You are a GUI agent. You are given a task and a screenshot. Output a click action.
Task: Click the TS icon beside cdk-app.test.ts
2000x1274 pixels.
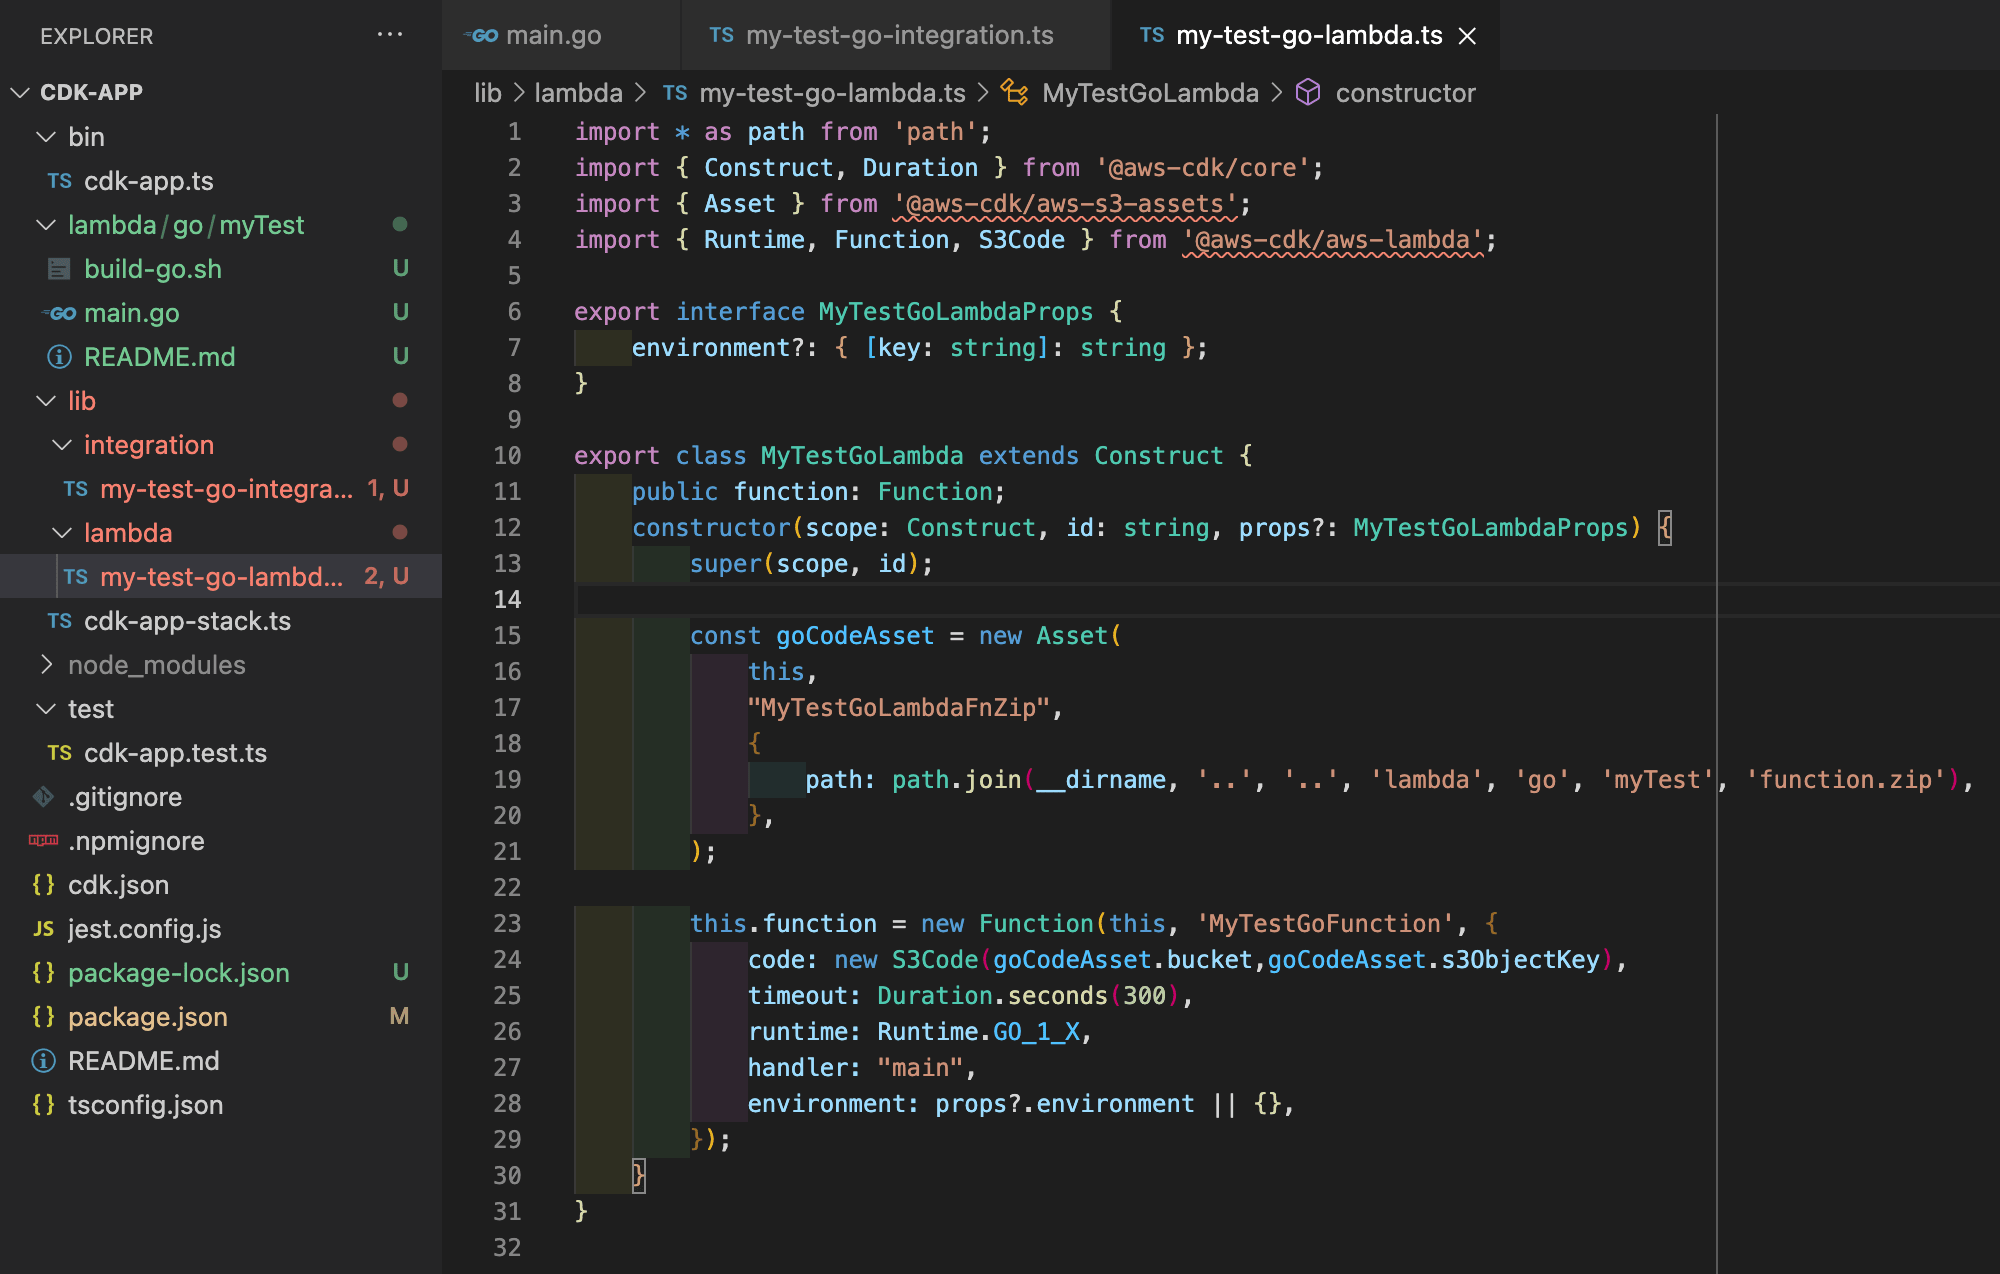click(59, 753)
